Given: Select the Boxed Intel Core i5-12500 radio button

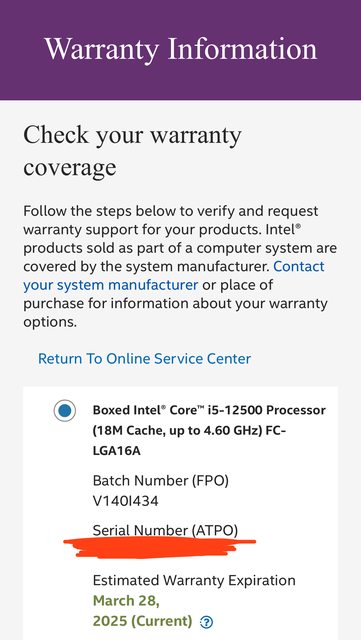Looking at the screenshot, I should click(x=65, y=411).
